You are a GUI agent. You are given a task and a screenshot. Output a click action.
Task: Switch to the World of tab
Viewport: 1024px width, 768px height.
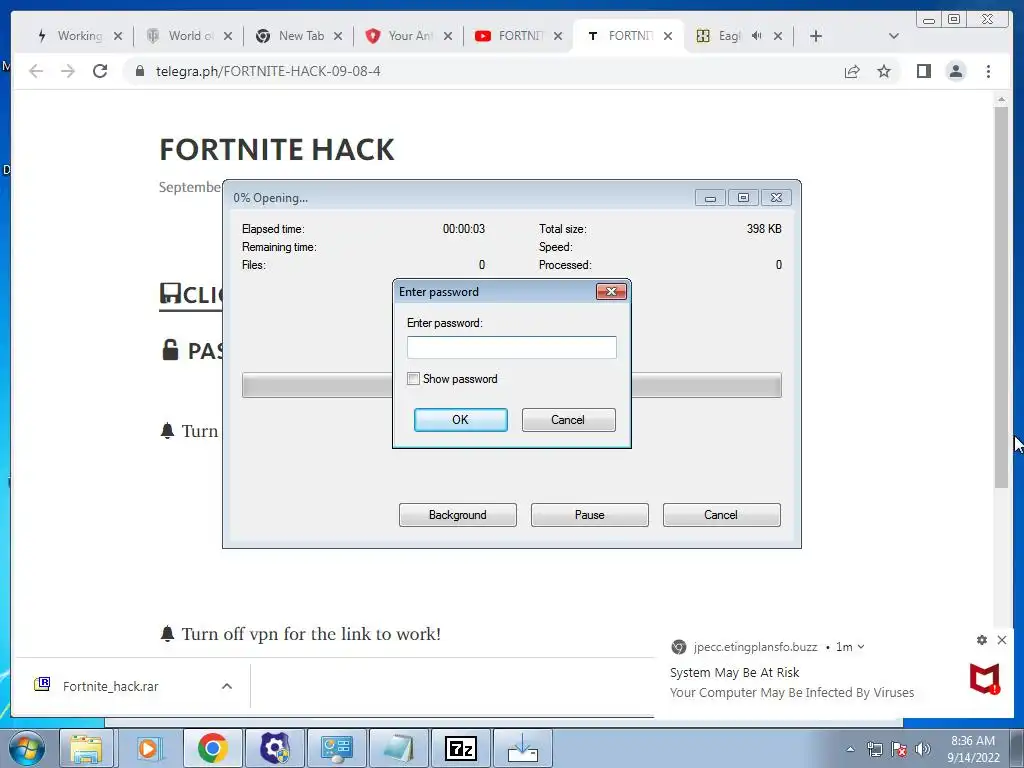pos(189,36)
